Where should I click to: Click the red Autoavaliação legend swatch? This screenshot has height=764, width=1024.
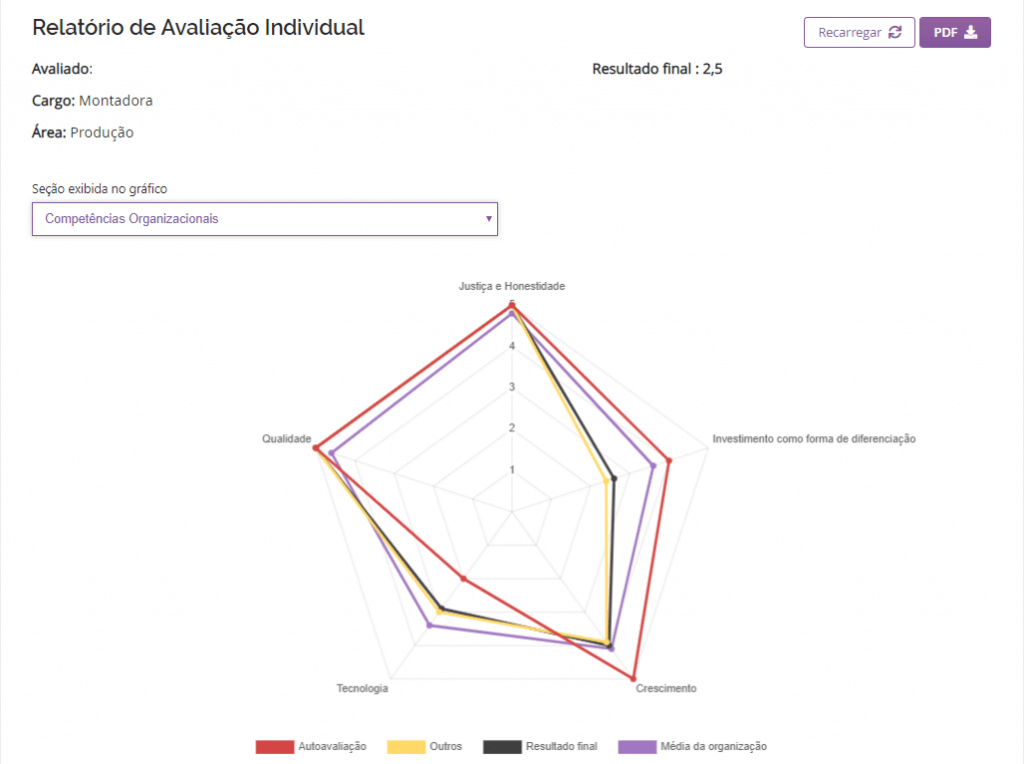[274, 746]
